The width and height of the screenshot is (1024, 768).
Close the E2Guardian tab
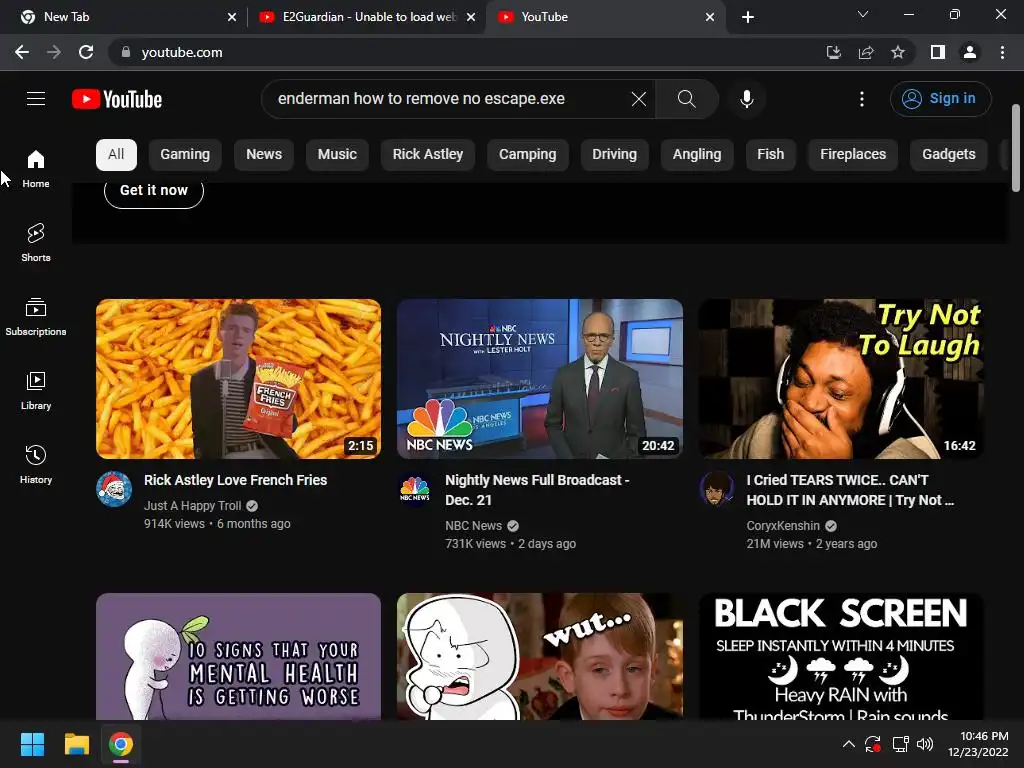pos(471,17)
